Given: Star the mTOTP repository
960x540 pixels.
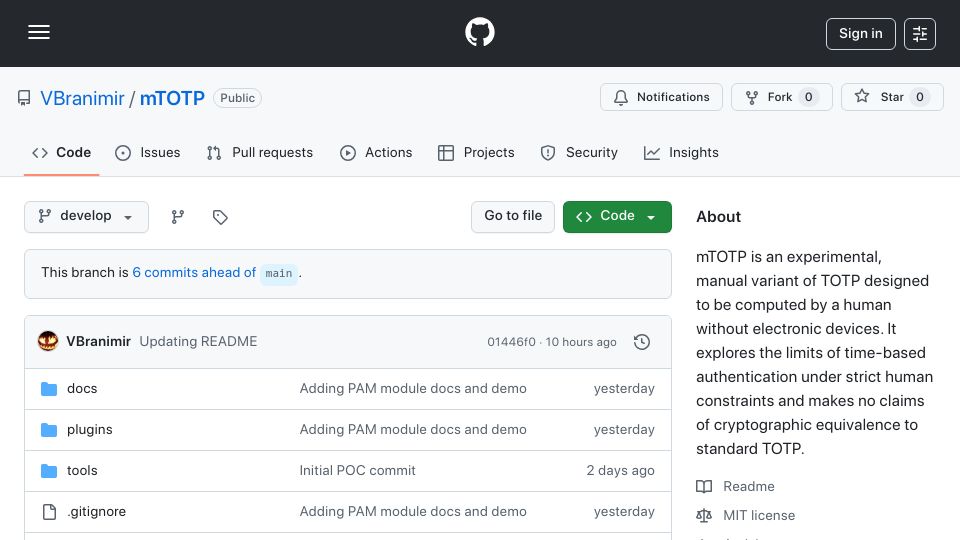Looking at the screenshot, I should [x=892, y=97].
